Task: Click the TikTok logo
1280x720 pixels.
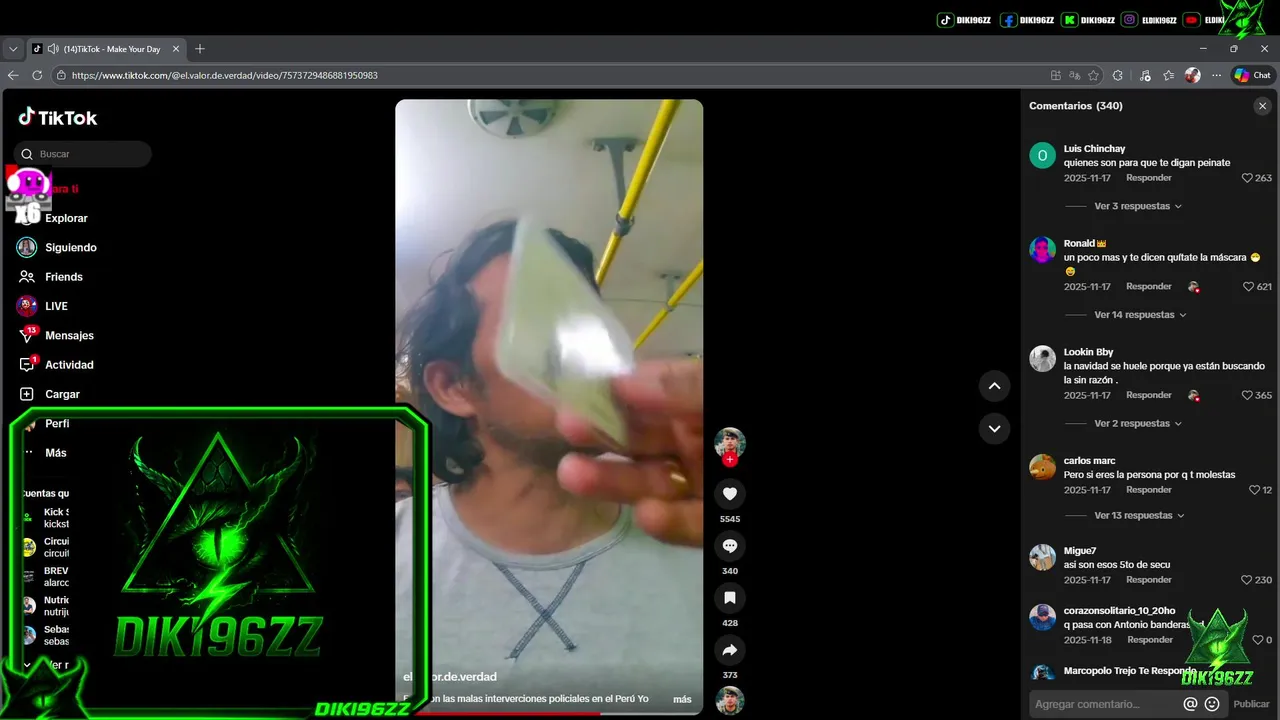Action: pyautogui.click(x=58, y=117)
